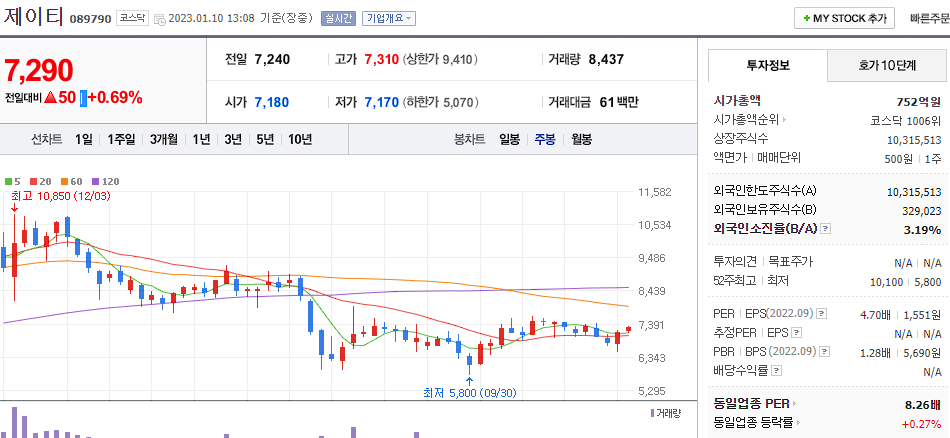Click the purple 120 moving average legend
950x438 pixels.
[105, 181]
